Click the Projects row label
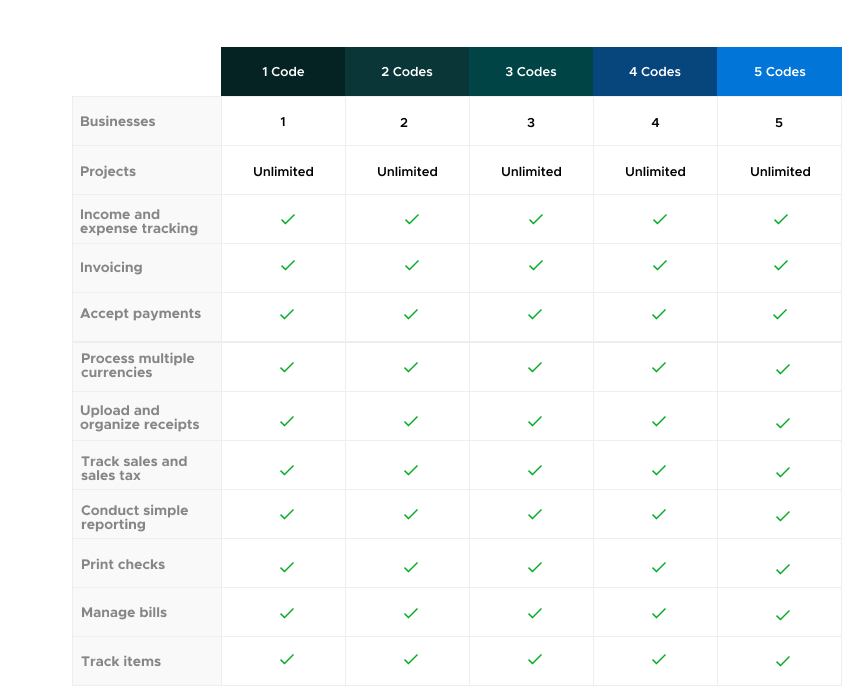 [108, 172]
